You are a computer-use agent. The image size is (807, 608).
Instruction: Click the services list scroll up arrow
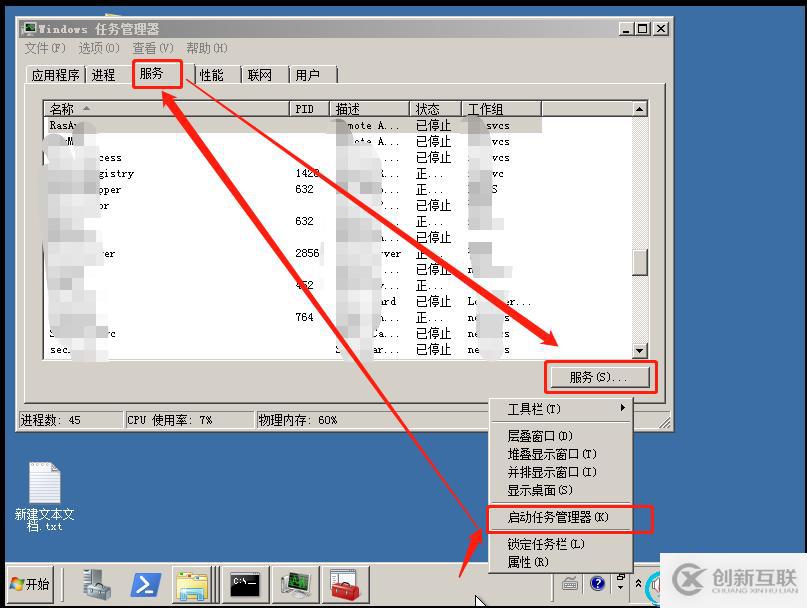coord(639,109)
